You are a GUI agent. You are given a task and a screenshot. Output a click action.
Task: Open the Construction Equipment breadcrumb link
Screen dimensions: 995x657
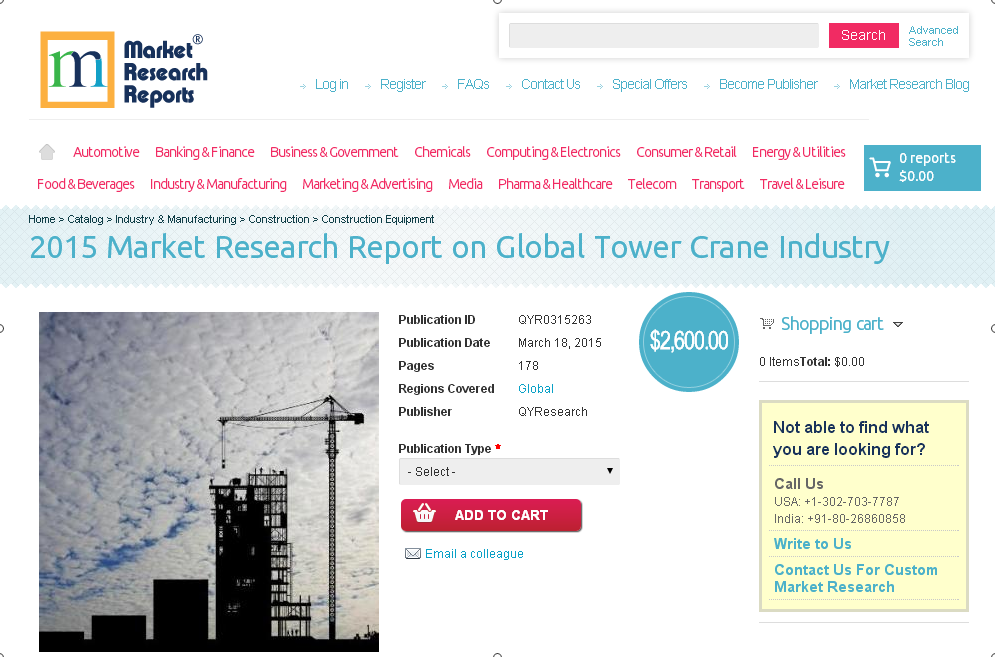pyautogui.click(x=377, y=219)
